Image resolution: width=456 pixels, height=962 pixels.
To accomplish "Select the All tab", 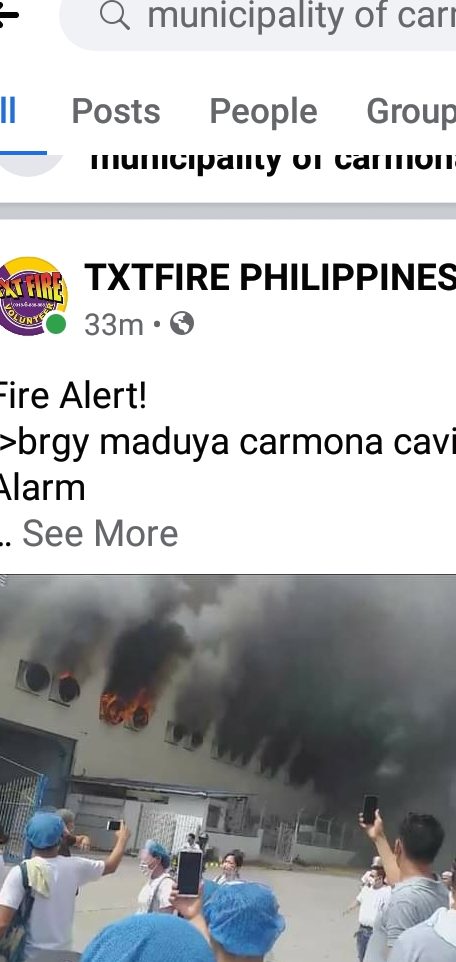I will [7, 112].
